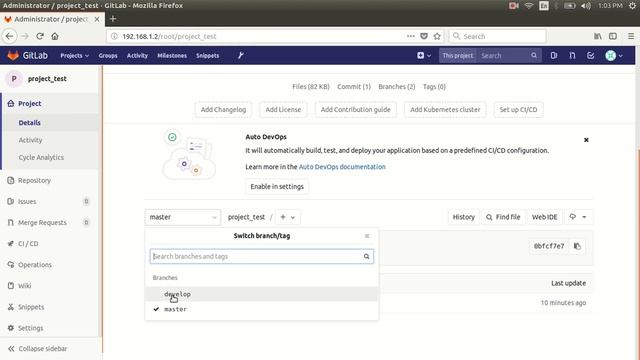Toggle Firefox sidebar view icon
The width and height of the screenshot is (640, 360).
pos(613,36)
